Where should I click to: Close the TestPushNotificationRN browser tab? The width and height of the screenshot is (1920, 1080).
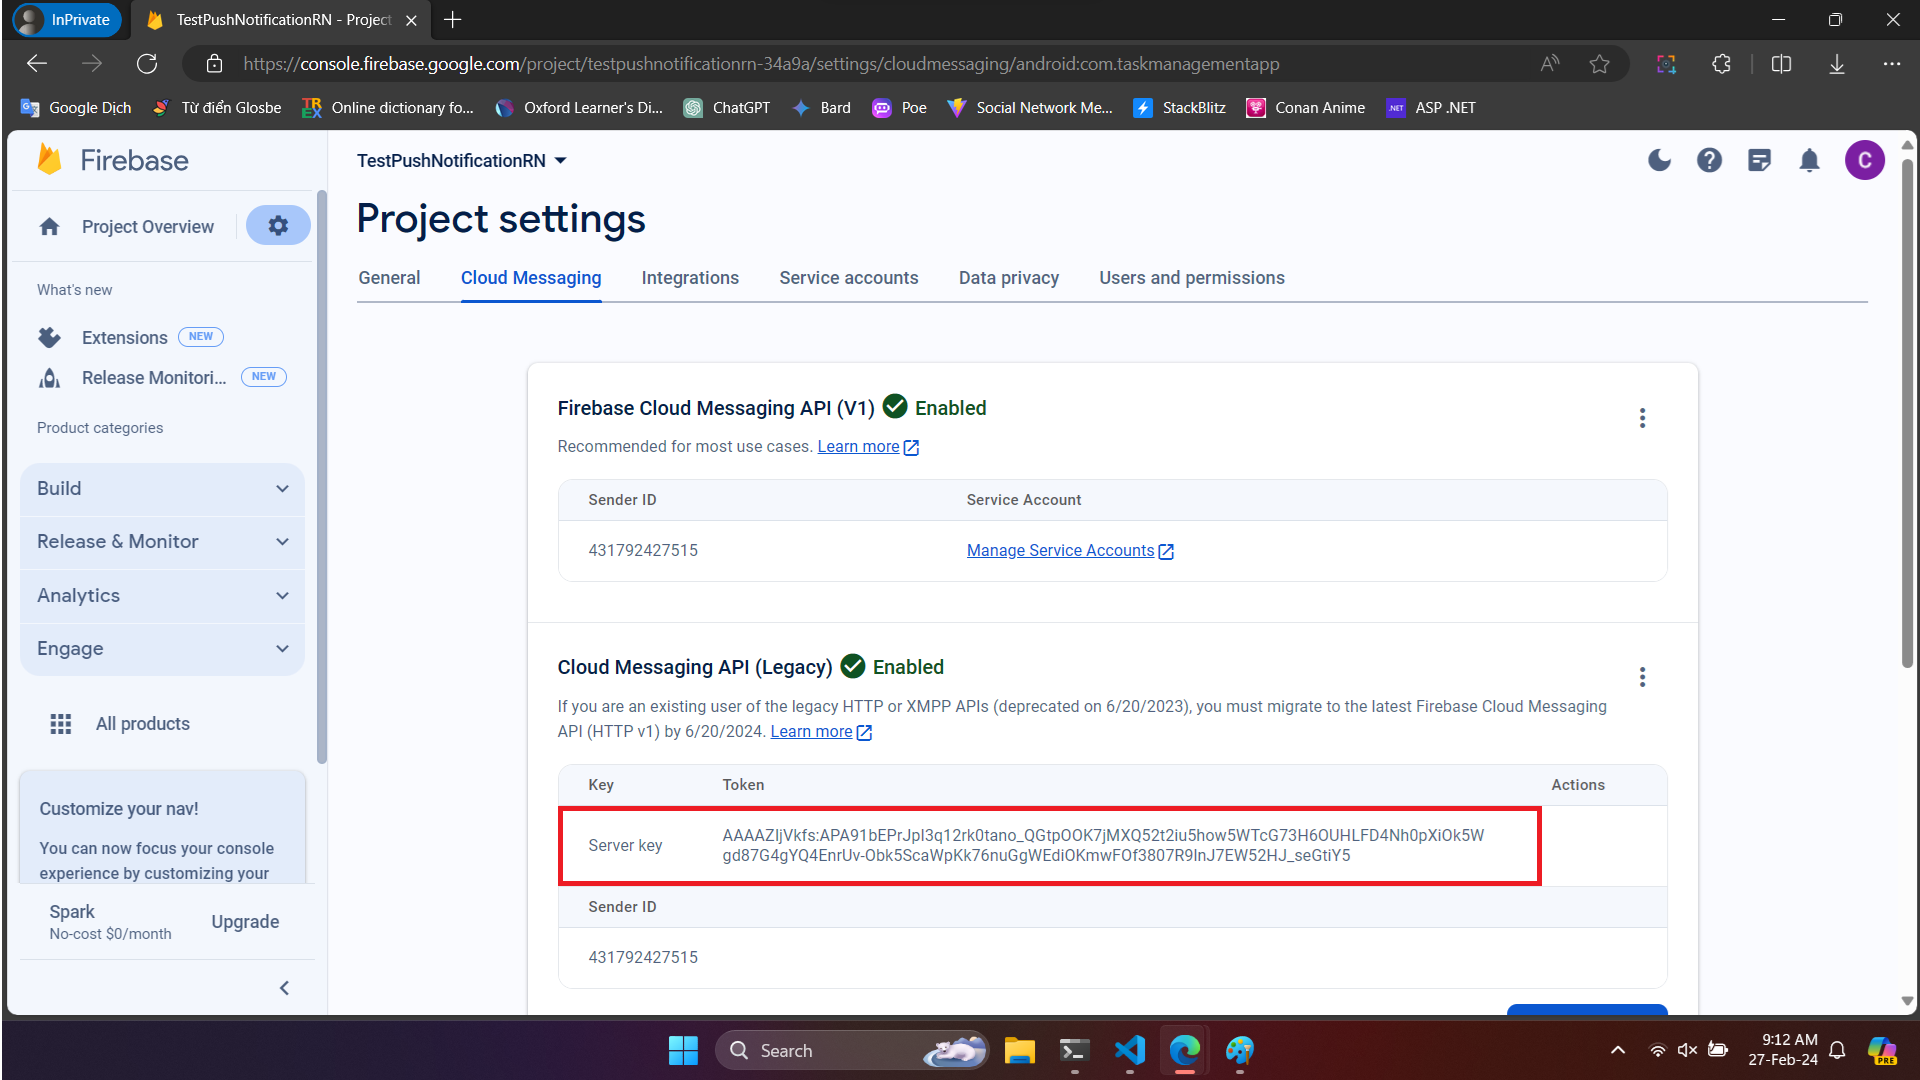coord(411,20)
